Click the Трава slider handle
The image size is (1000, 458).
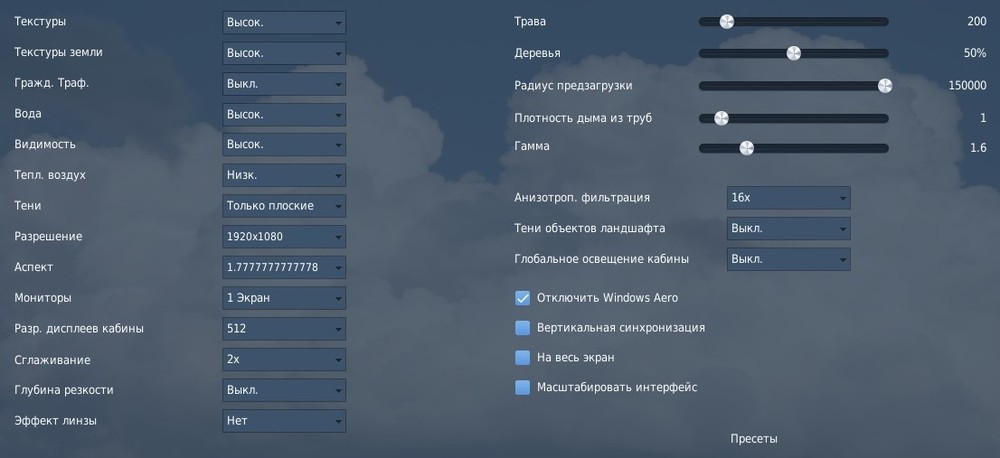[726, 22]
